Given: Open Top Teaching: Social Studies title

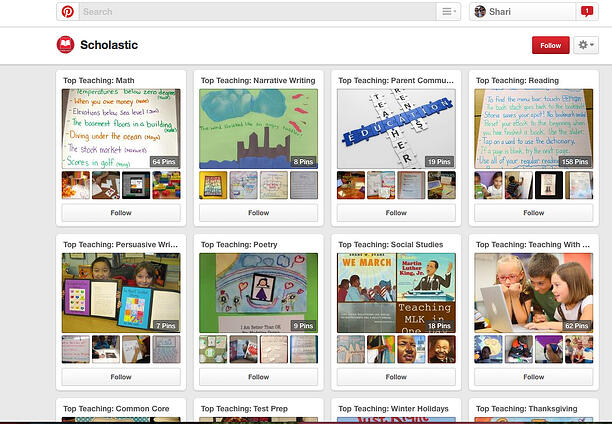Looking at the screenshot, I should [391, 244].
